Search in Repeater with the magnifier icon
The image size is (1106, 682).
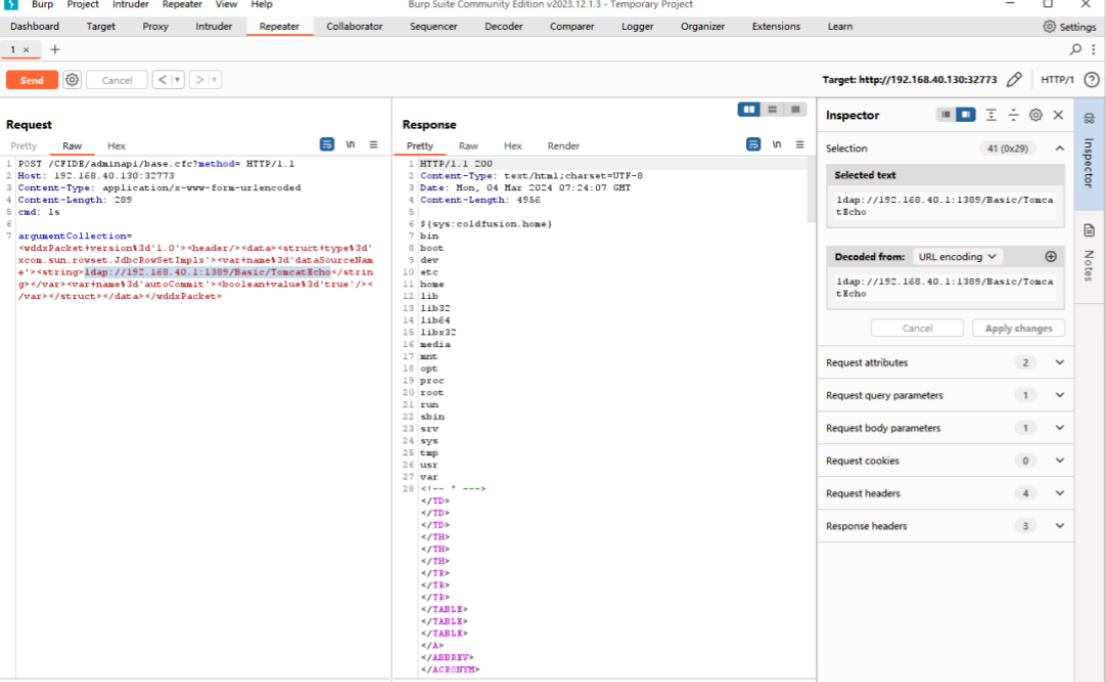(x=1075, y=49)
